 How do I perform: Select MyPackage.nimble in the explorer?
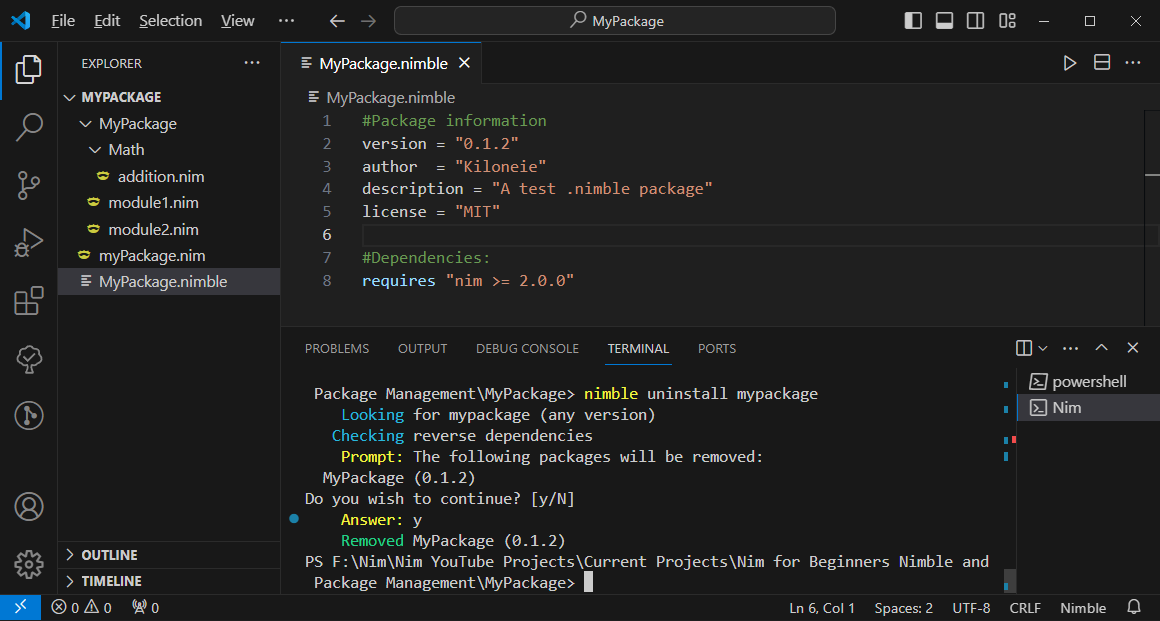click(x=169, y=281)
